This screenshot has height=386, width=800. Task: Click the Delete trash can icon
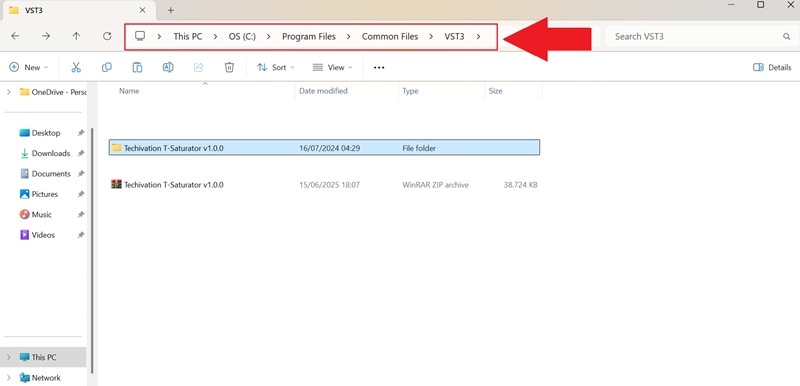(x=230, y=67)
